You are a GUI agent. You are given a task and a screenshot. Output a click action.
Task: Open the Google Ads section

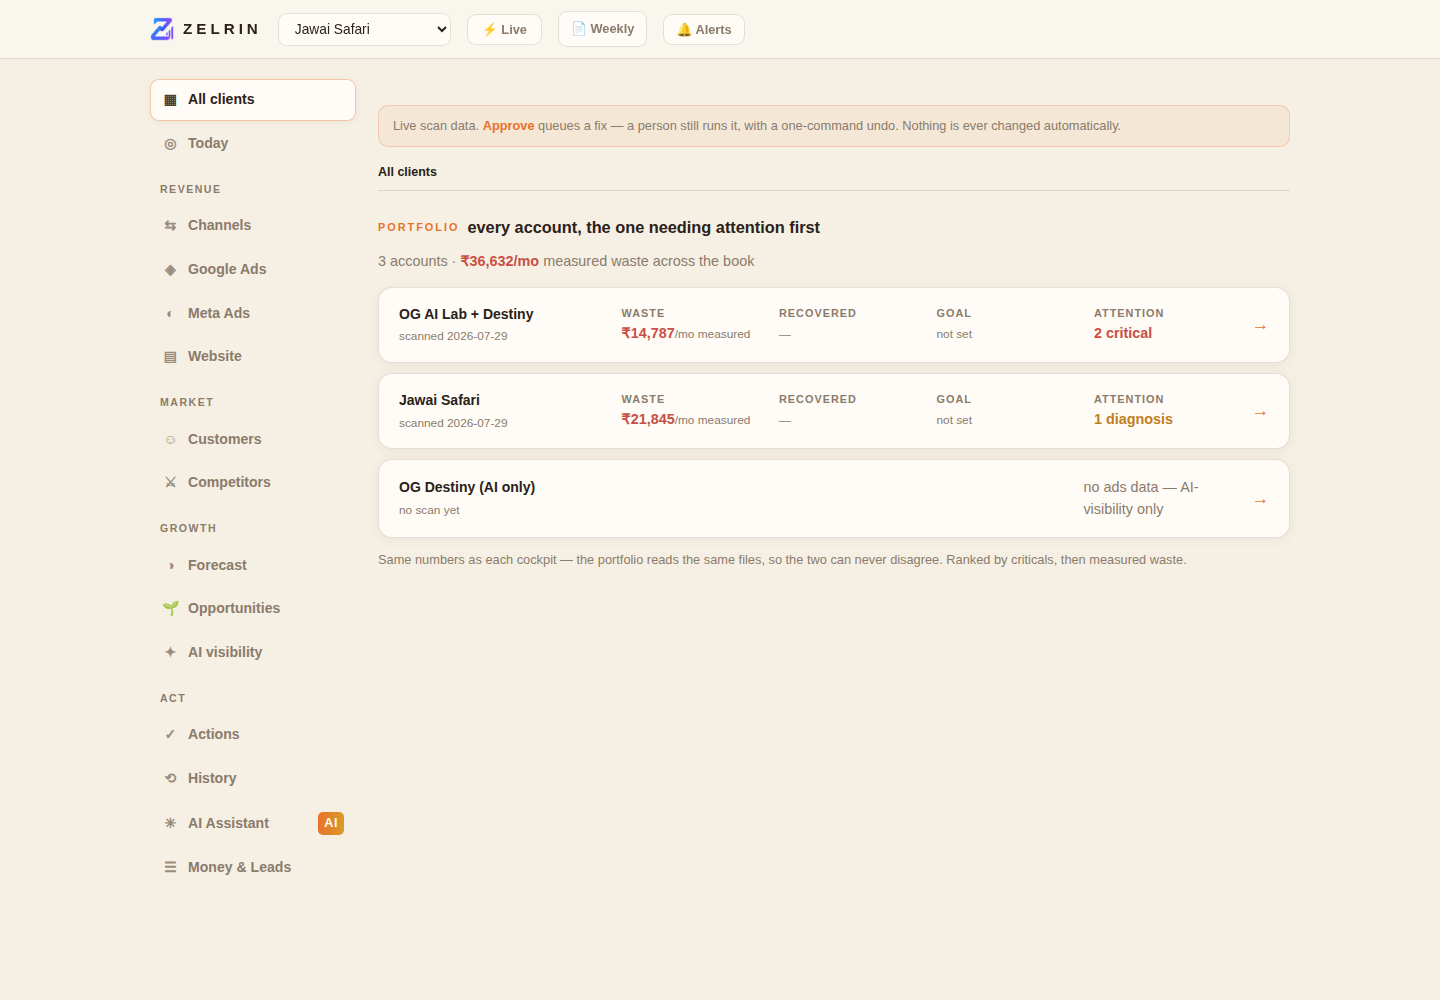coord(253,269)
